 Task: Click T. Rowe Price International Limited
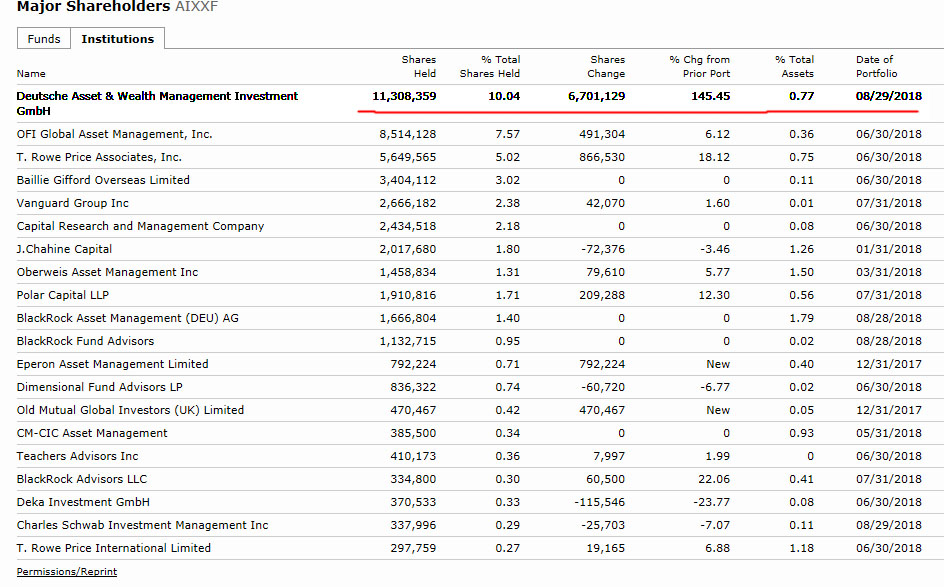114,548
